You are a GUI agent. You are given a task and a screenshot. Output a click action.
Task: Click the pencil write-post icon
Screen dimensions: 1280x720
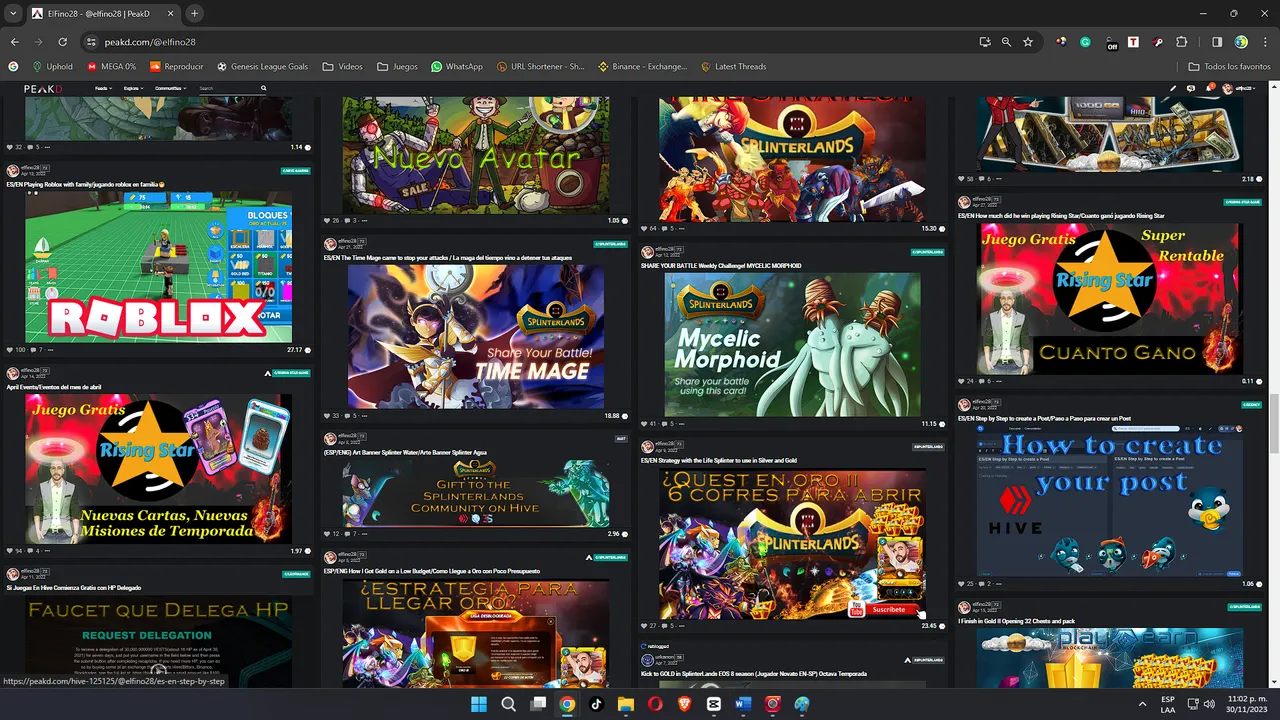[x=1173, y=88]
